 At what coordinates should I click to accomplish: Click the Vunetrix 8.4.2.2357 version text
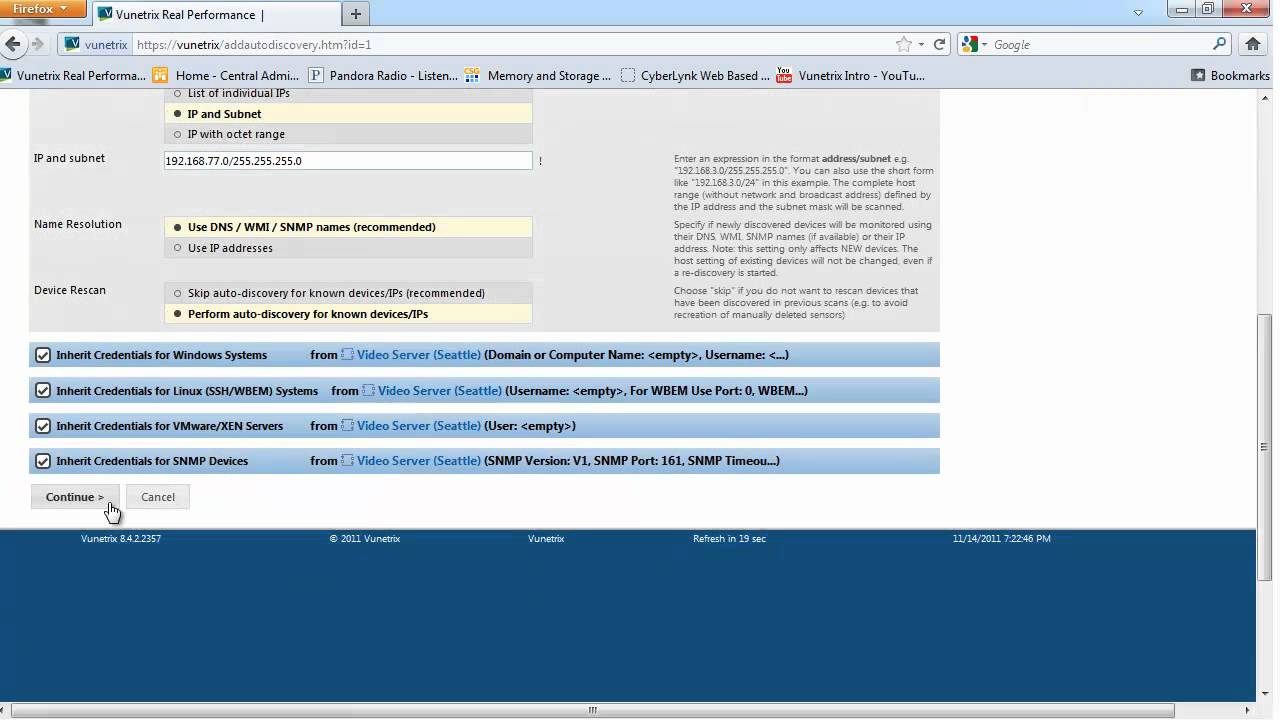point(121,539)
